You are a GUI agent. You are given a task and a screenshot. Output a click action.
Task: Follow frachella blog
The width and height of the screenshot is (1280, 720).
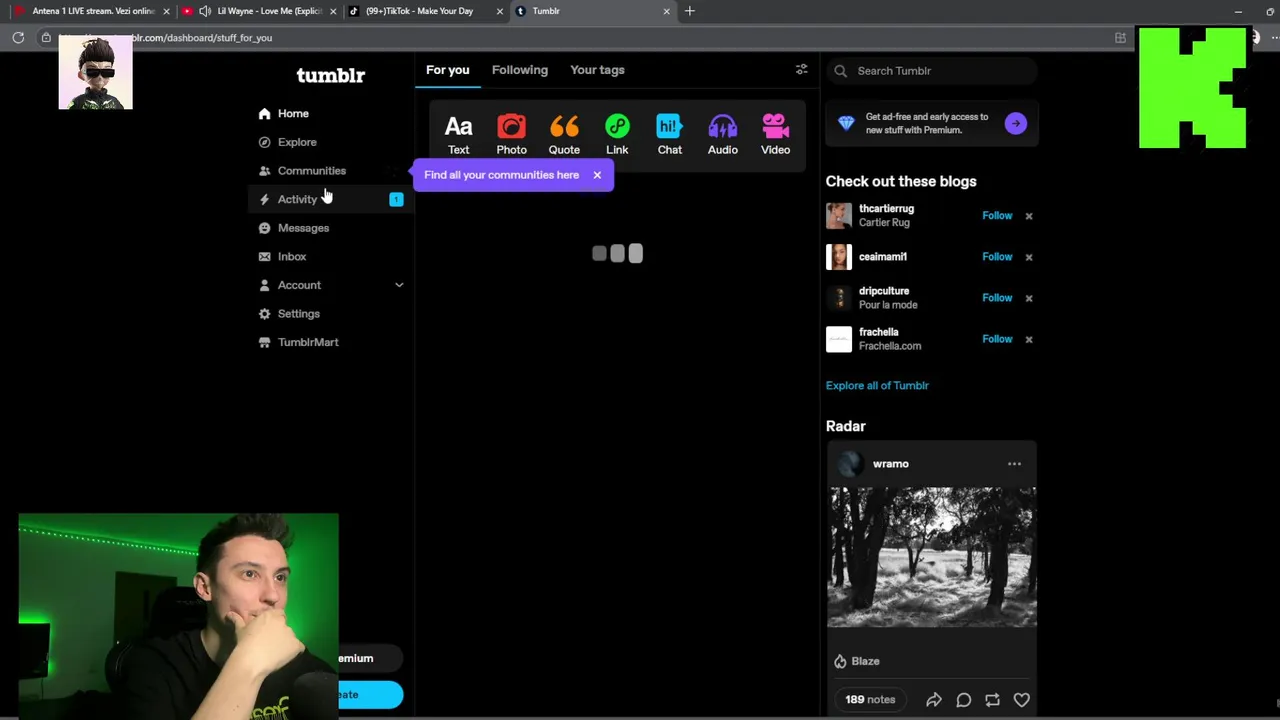click(997, 339)
